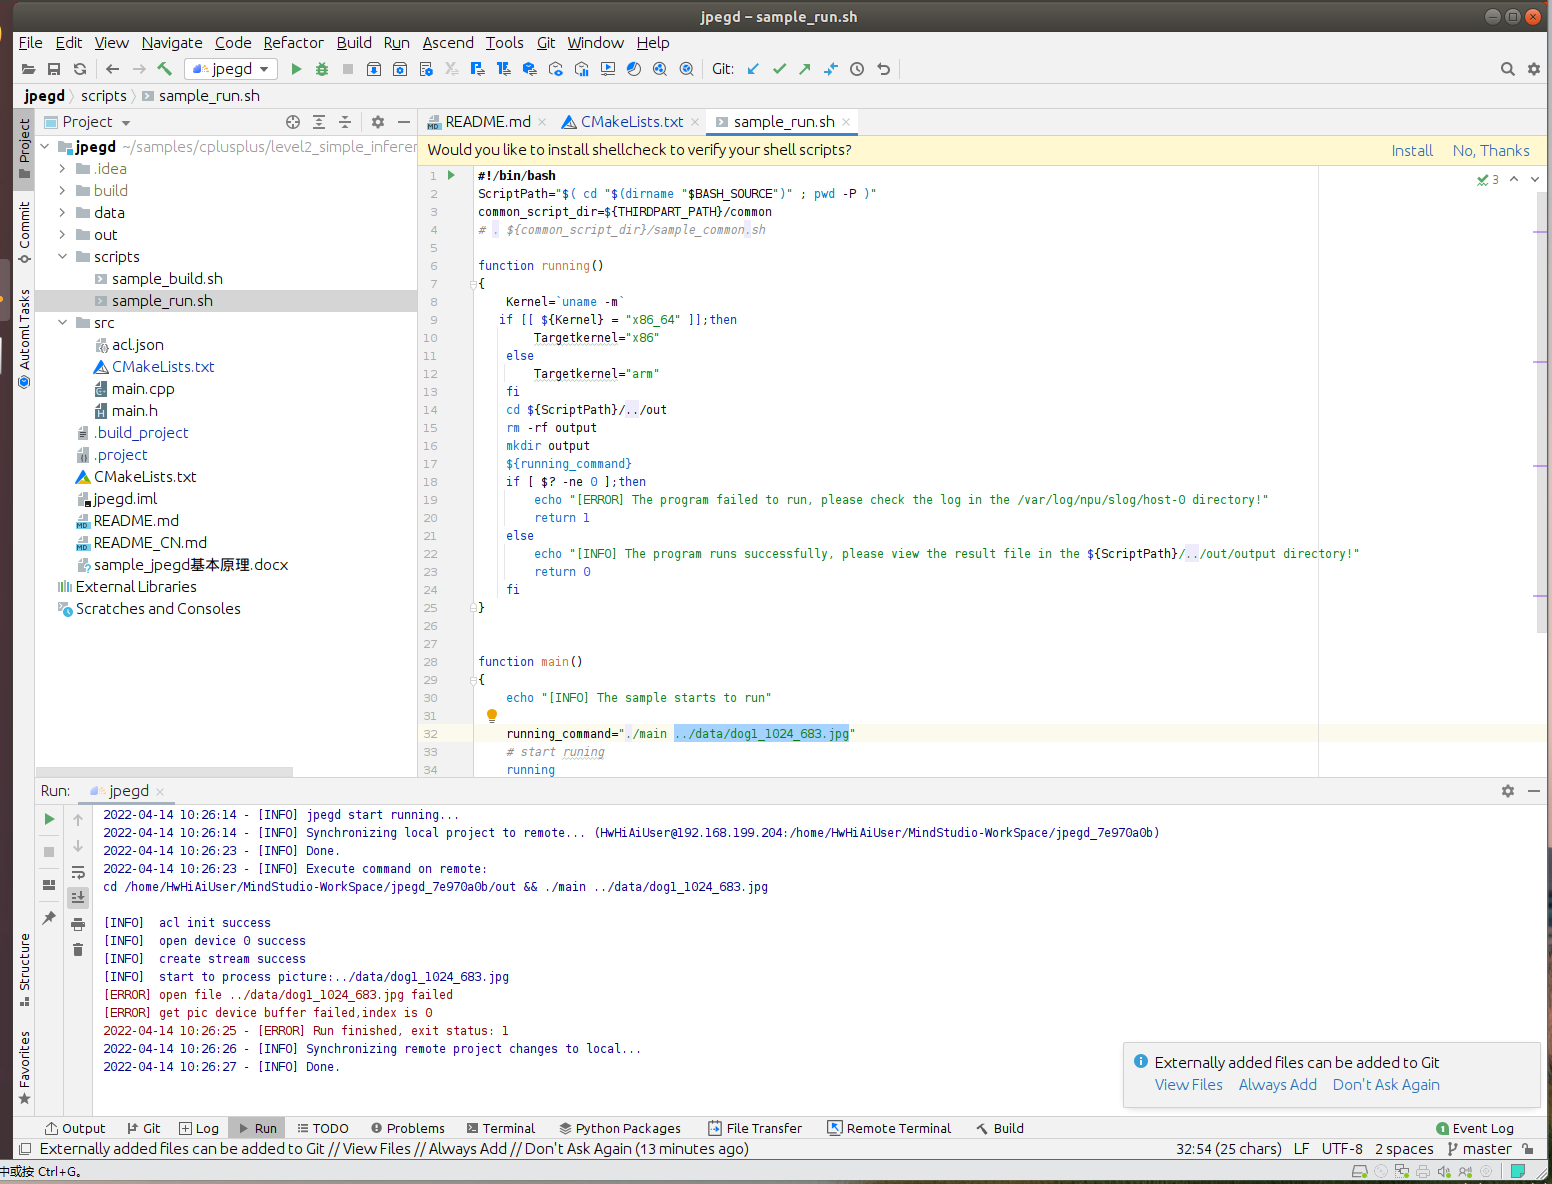The width and height of the screenshot is (1552, 1184).
Task: Open Git history clock icon
Action: (857, 69)
